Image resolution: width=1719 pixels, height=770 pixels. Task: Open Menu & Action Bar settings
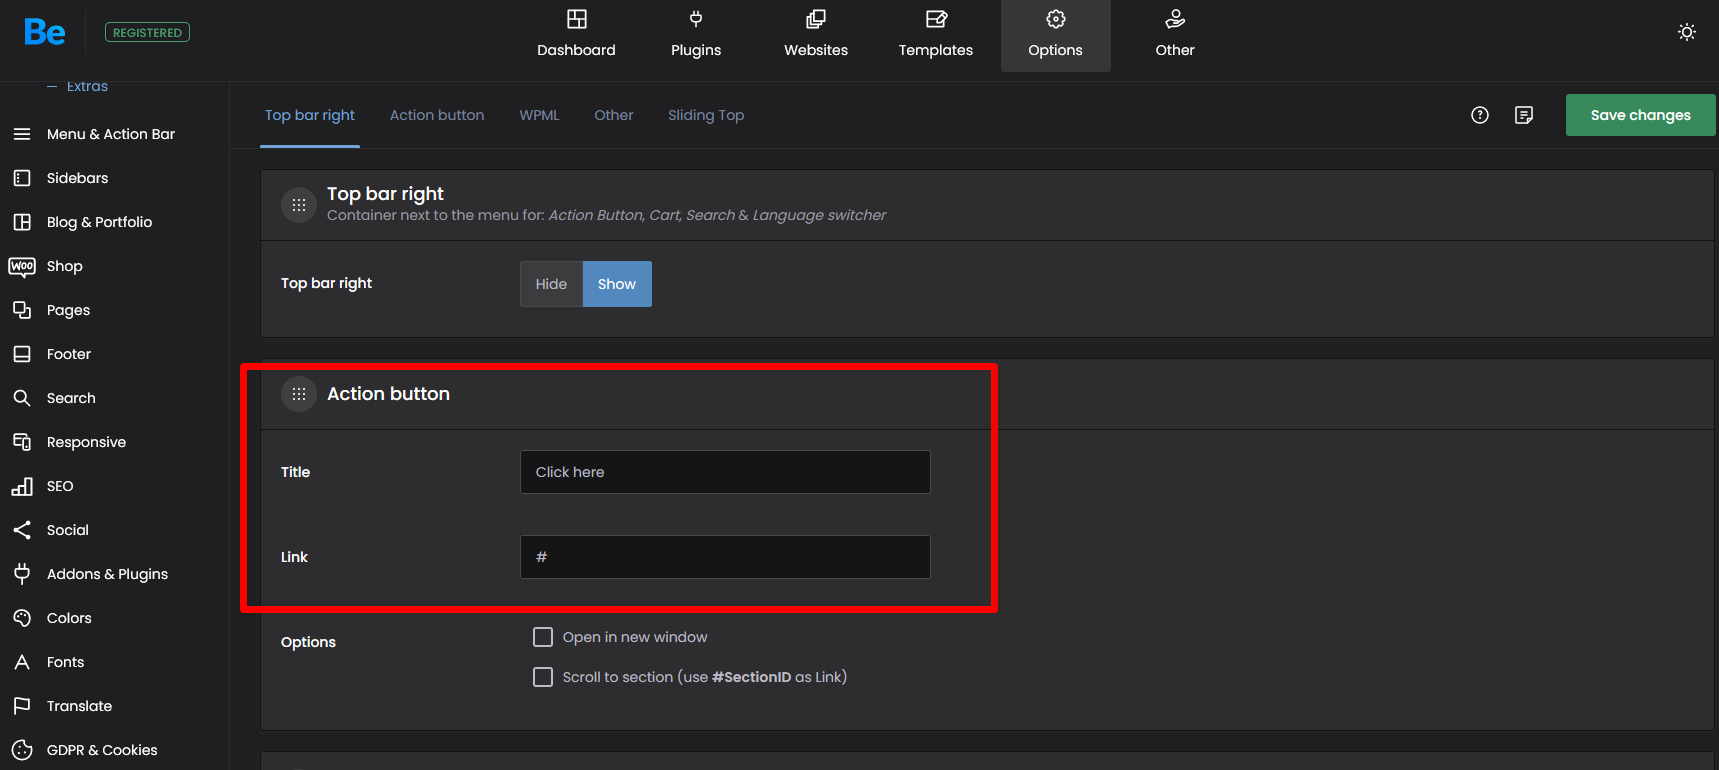(111, 134)
